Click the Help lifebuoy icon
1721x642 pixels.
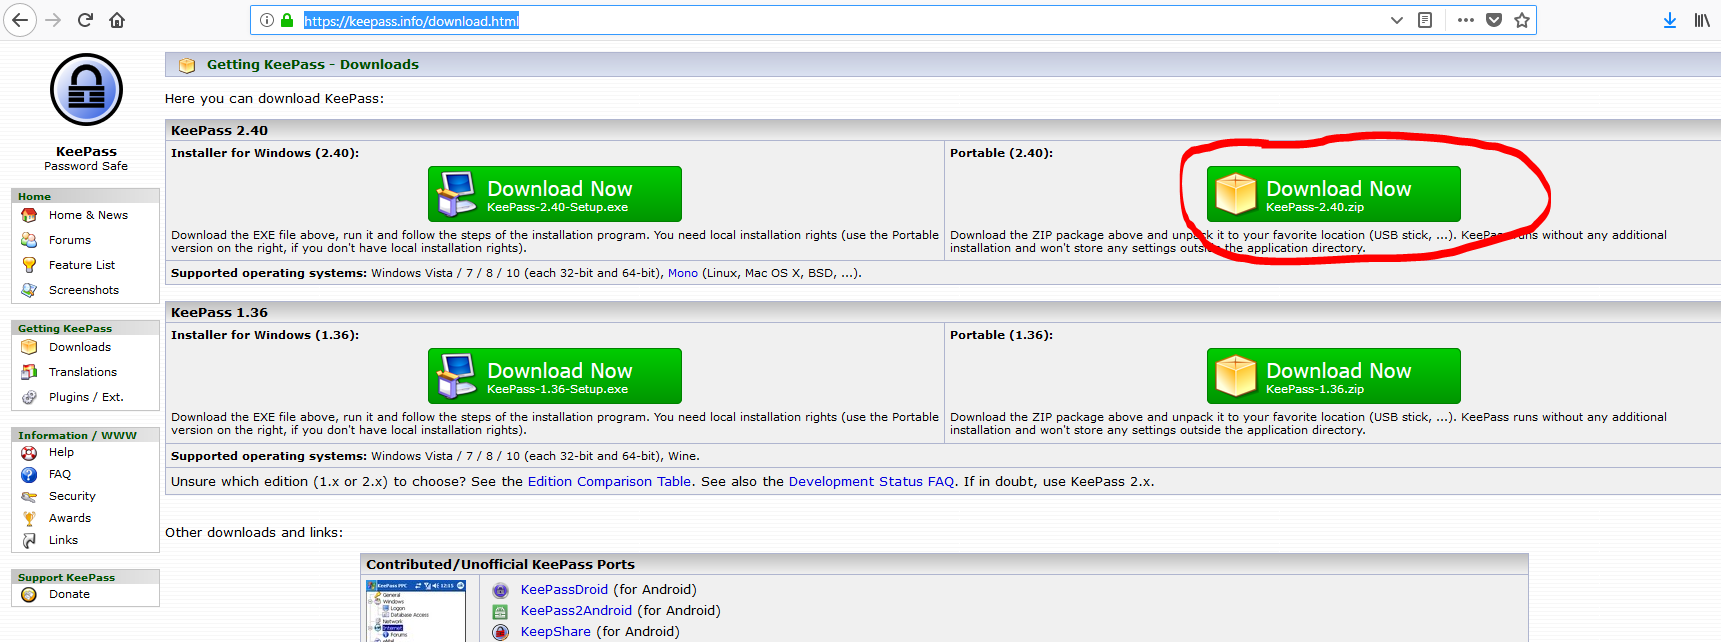(x=29, y=452)
